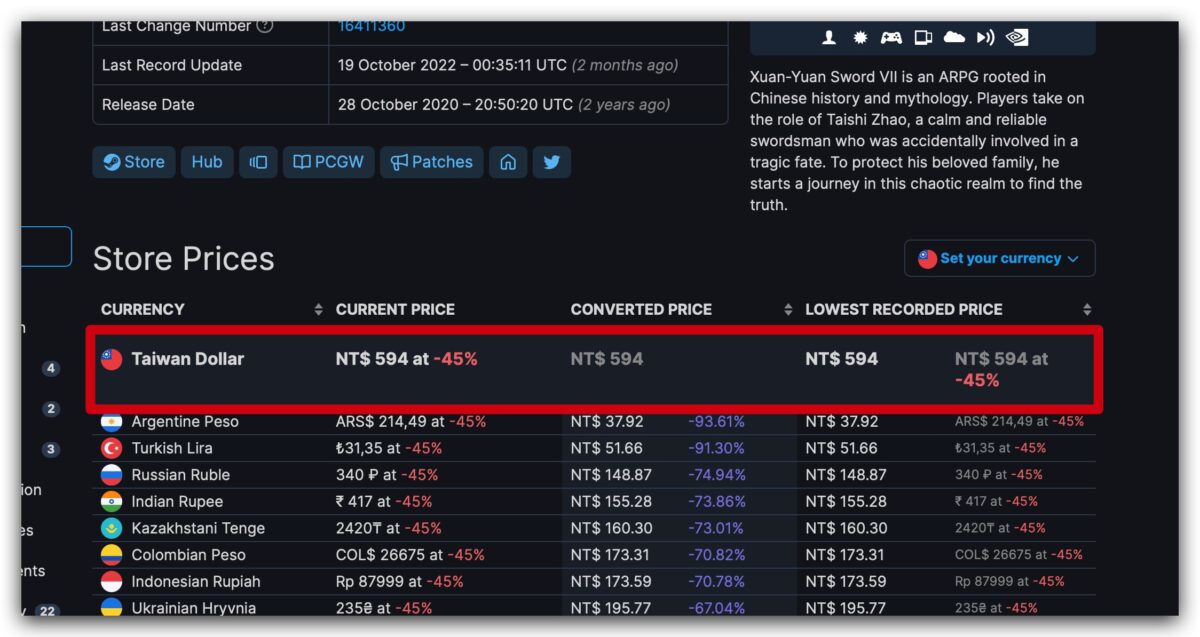Click the Indonesia flag icon
The width and height of the screenshot is (1200, 637).
[x=111, y=581]
